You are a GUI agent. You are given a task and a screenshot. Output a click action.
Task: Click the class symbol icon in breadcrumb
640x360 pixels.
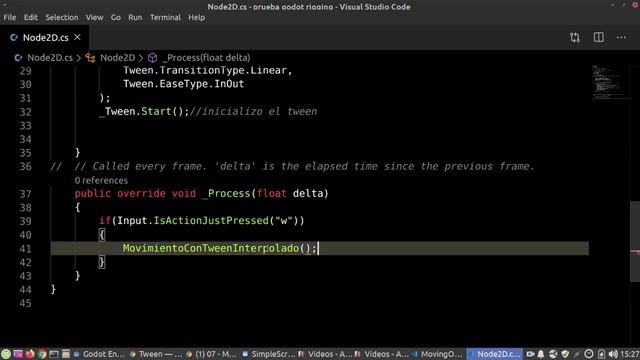click(x=90, y=58)
